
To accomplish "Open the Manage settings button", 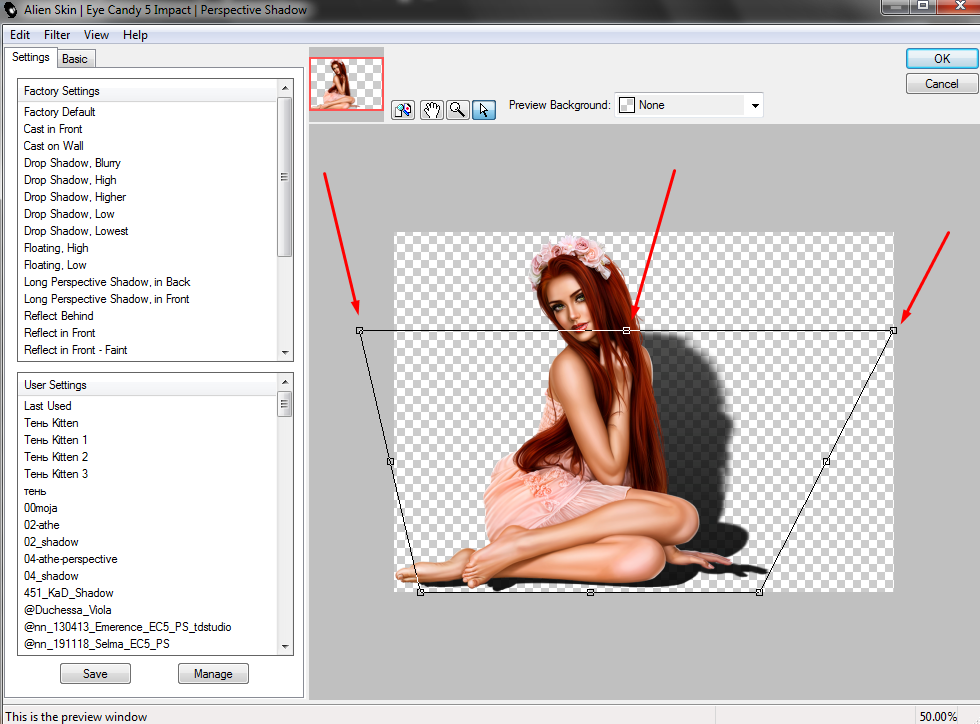I will click(213, 674).
